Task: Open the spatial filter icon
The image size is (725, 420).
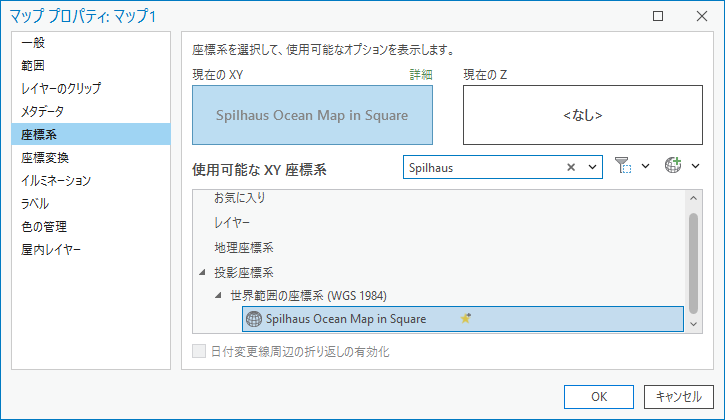Action: [x=622, y=166]
